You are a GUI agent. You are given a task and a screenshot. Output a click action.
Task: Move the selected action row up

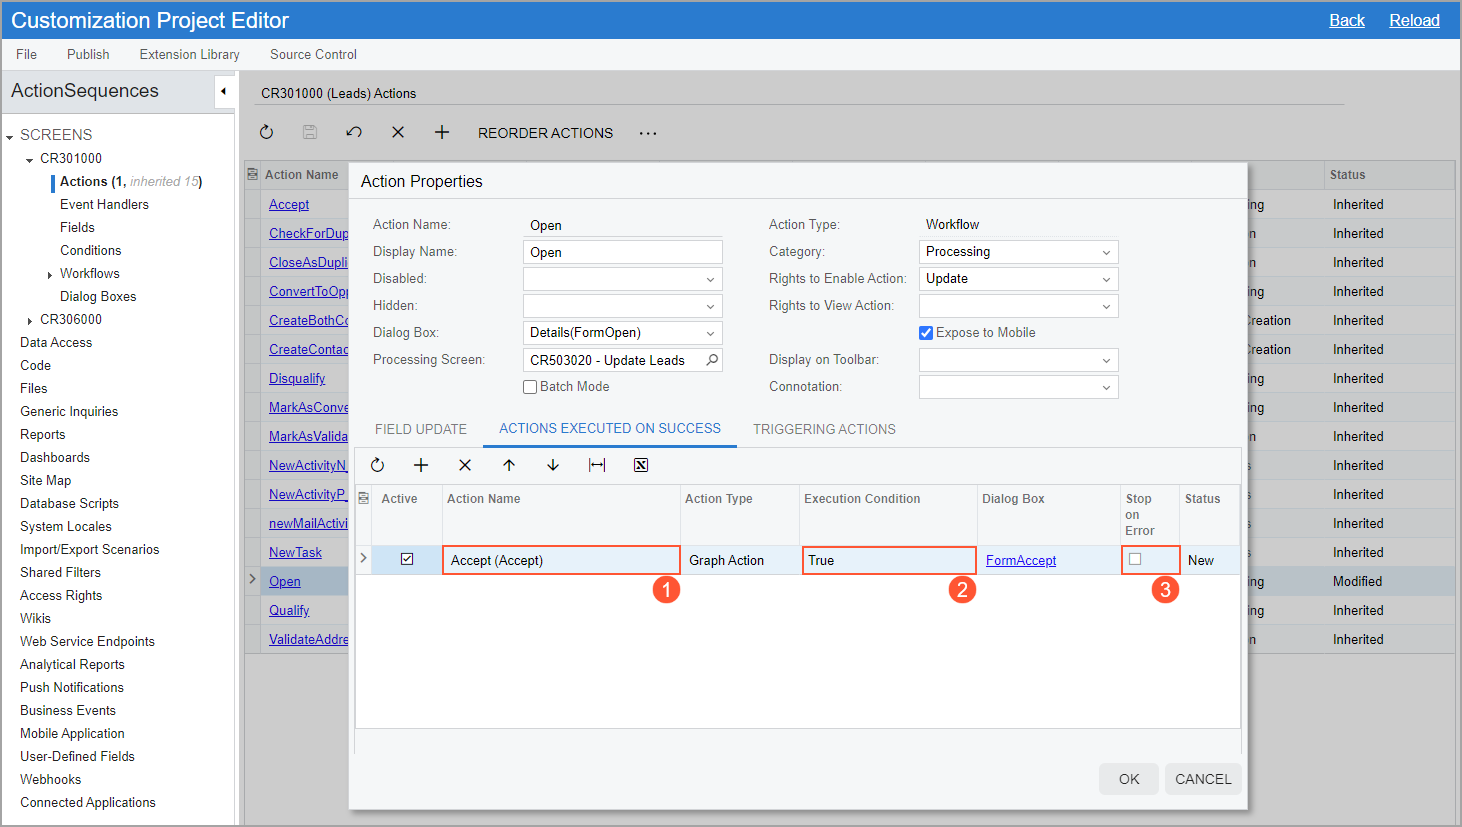pyautogui.click(x=509, y=465)
